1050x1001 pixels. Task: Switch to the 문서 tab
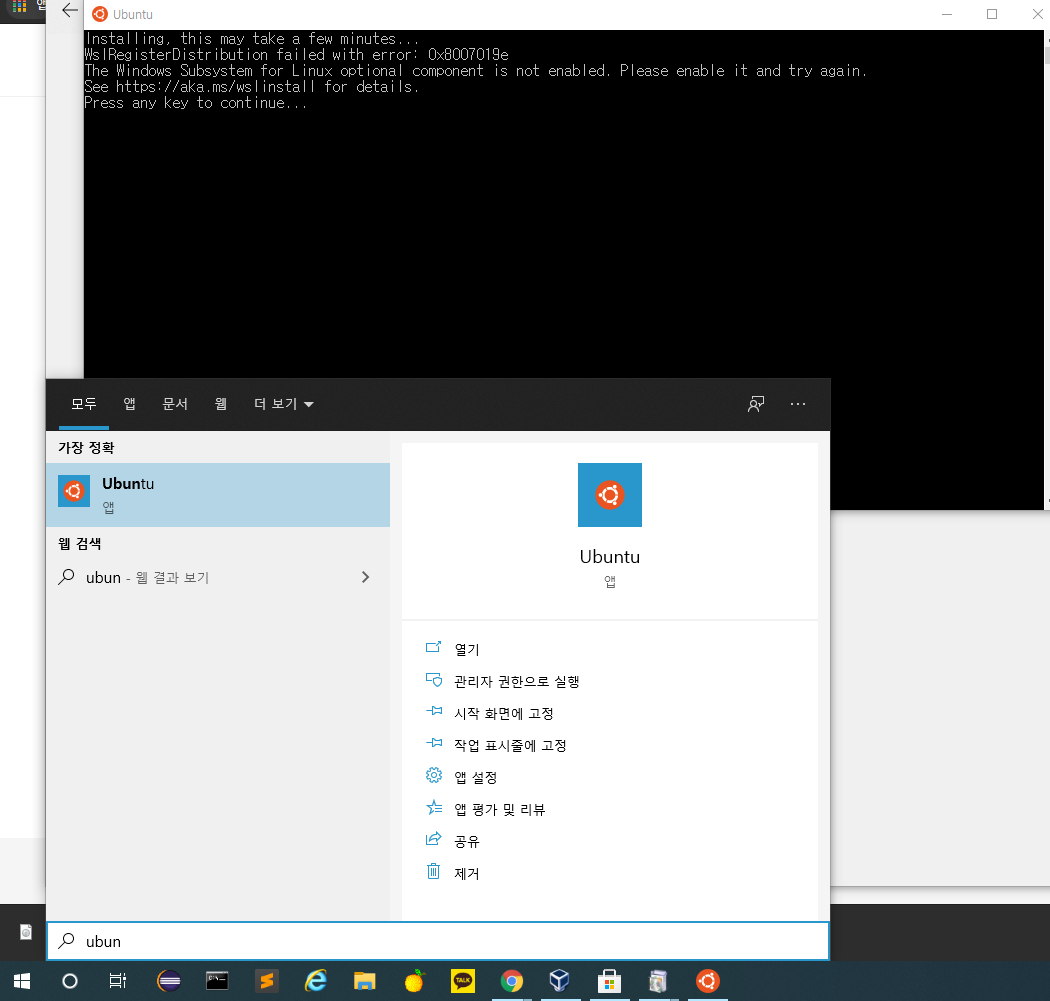(175, 404)
